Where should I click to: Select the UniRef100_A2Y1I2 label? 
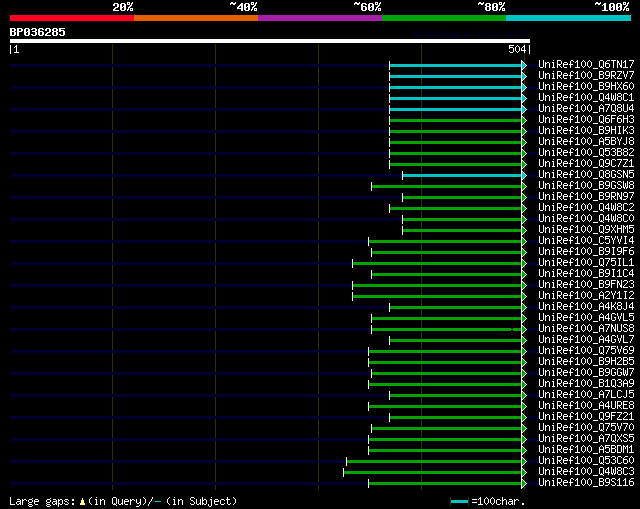[x=586, y=296]
